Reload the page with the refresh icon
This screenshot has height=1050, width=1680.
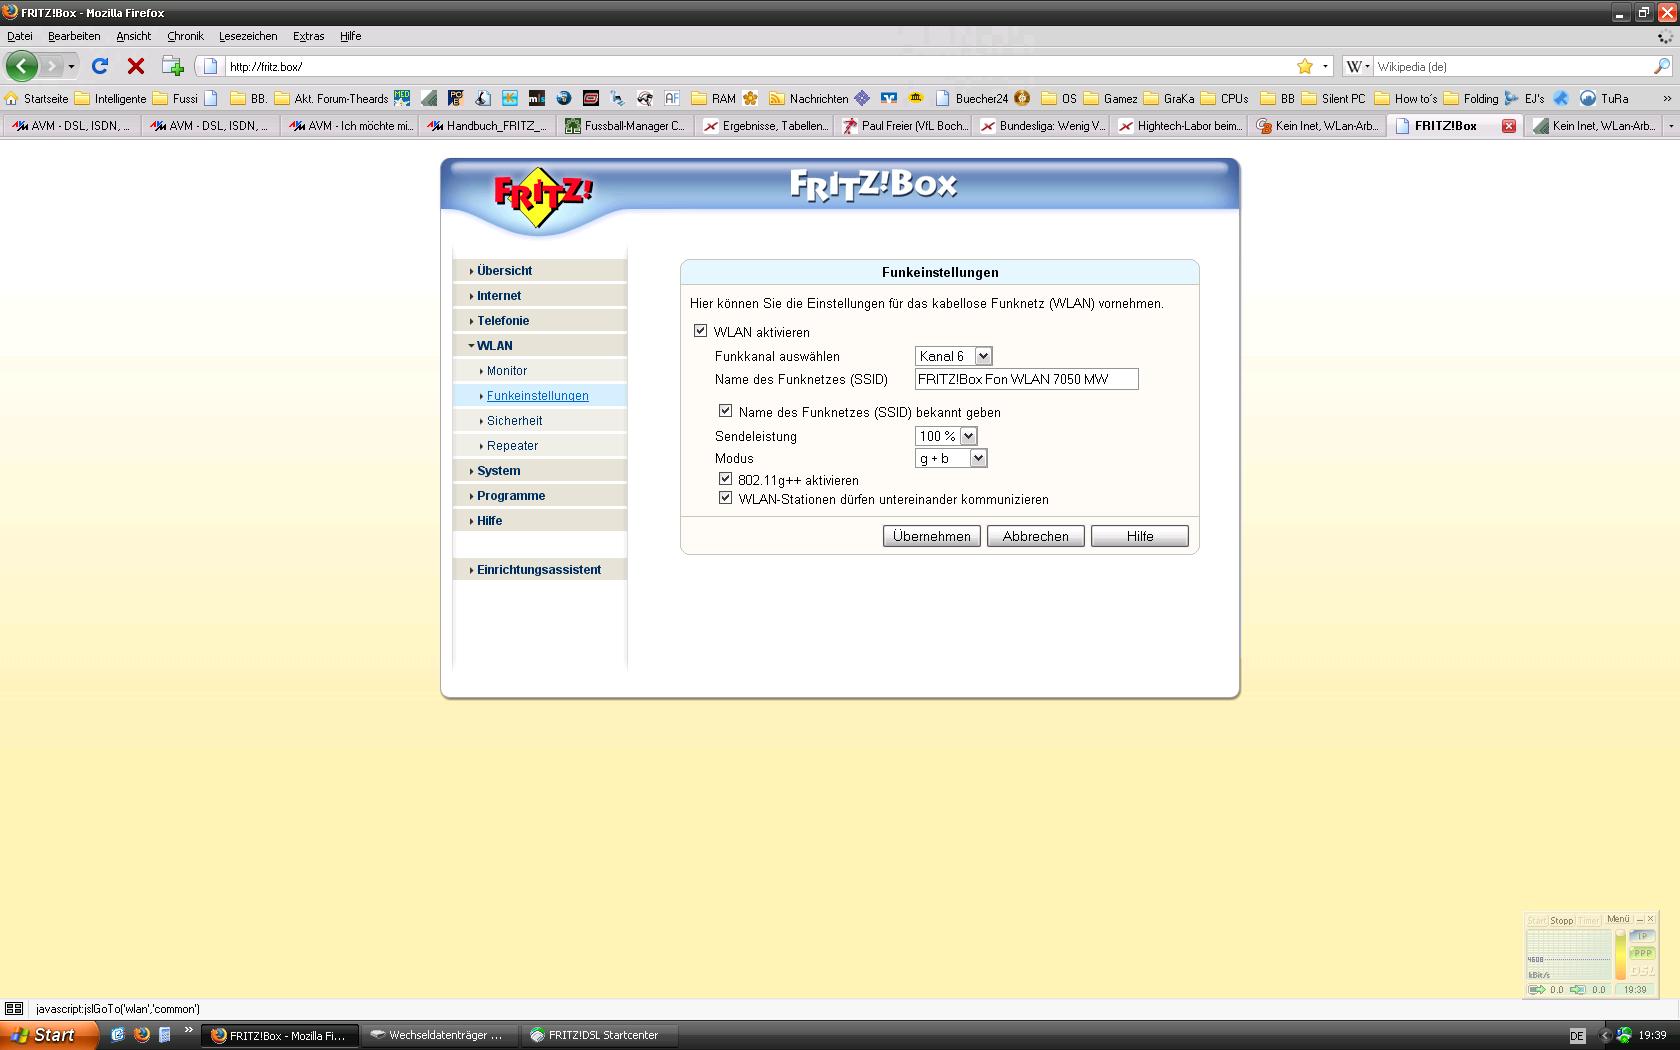click(x=100, y=66)
